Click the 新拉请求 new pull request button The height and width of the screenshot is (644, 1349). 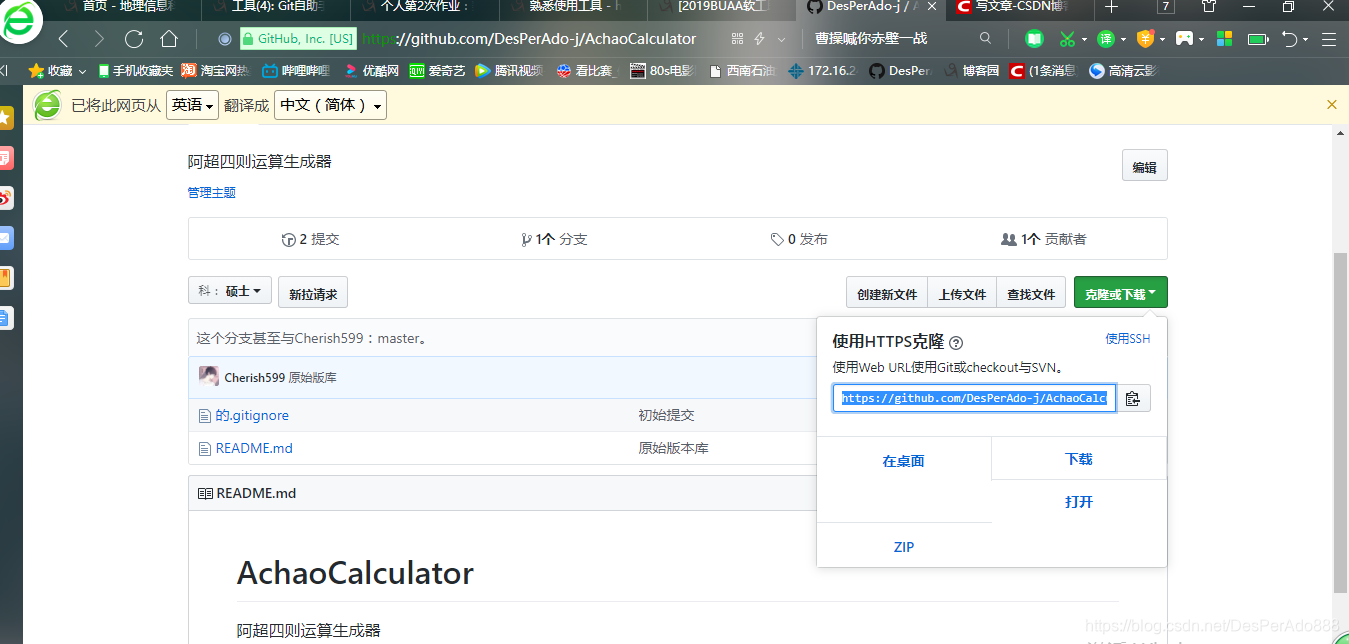313,293
